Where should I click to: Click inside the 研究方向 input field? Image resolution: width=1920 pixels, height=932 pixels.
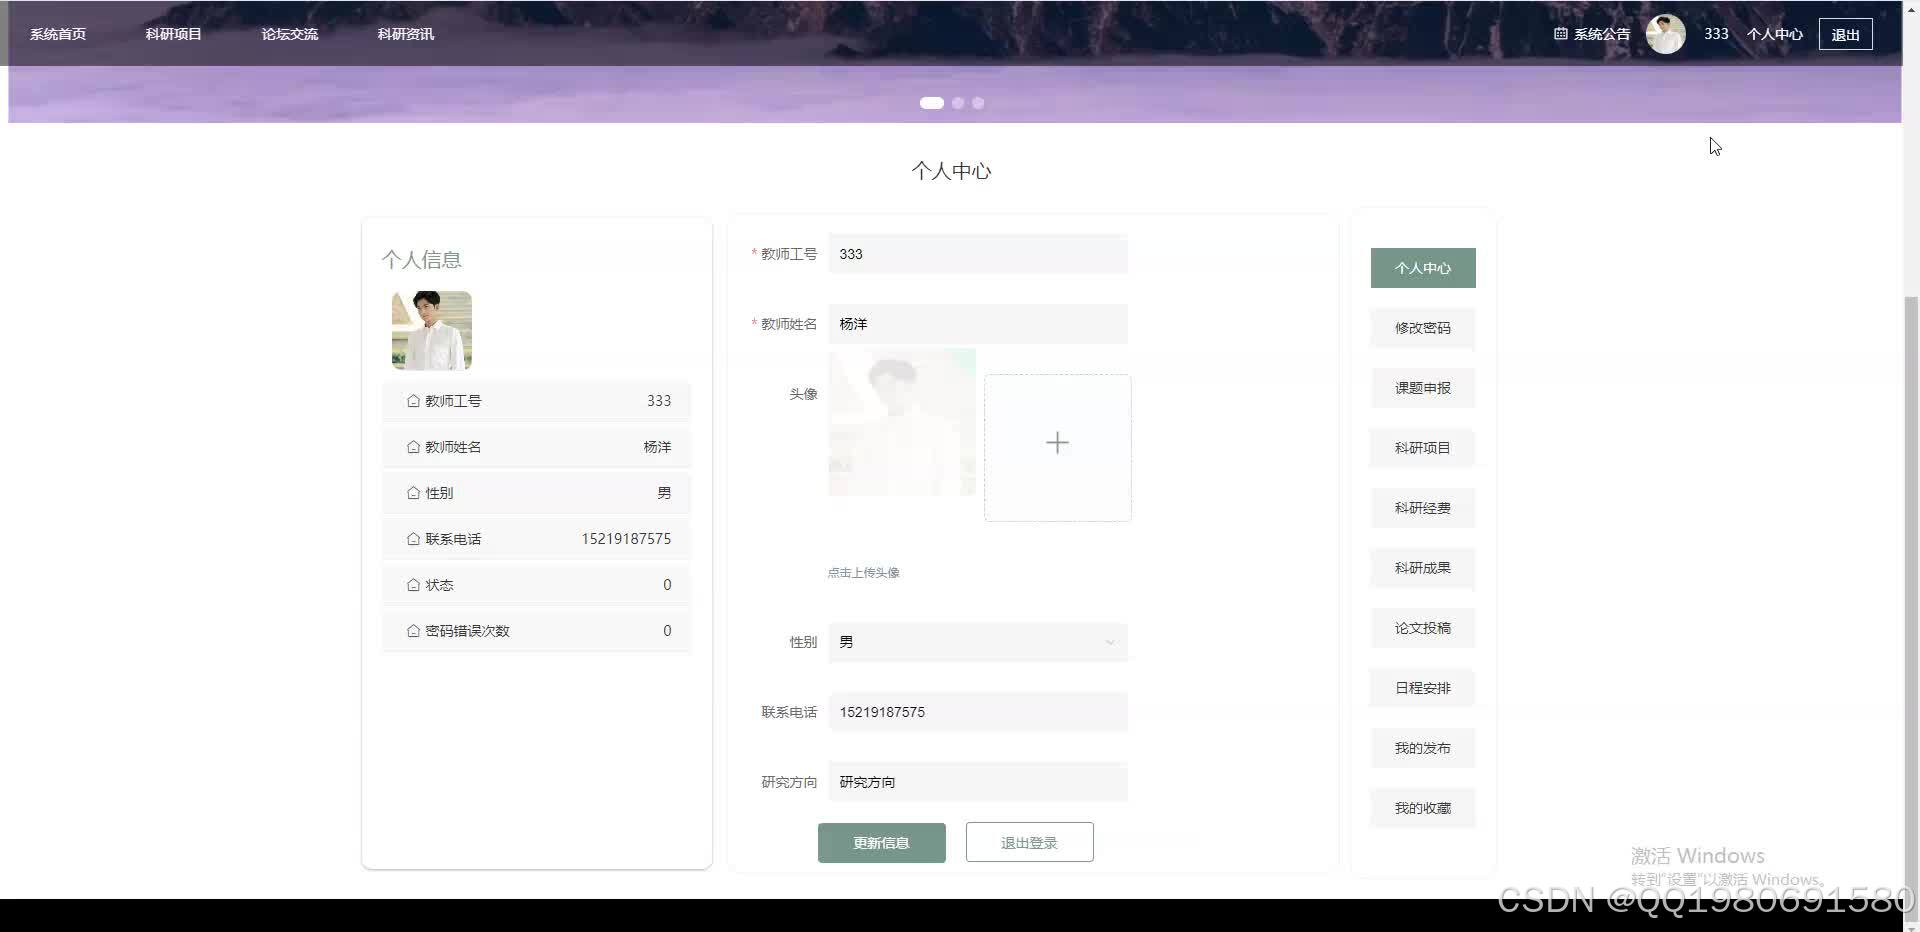(977, 782)
